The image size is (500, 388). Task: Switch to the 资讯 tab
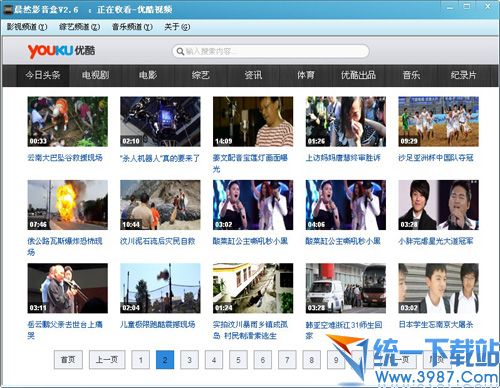(253, 75)
